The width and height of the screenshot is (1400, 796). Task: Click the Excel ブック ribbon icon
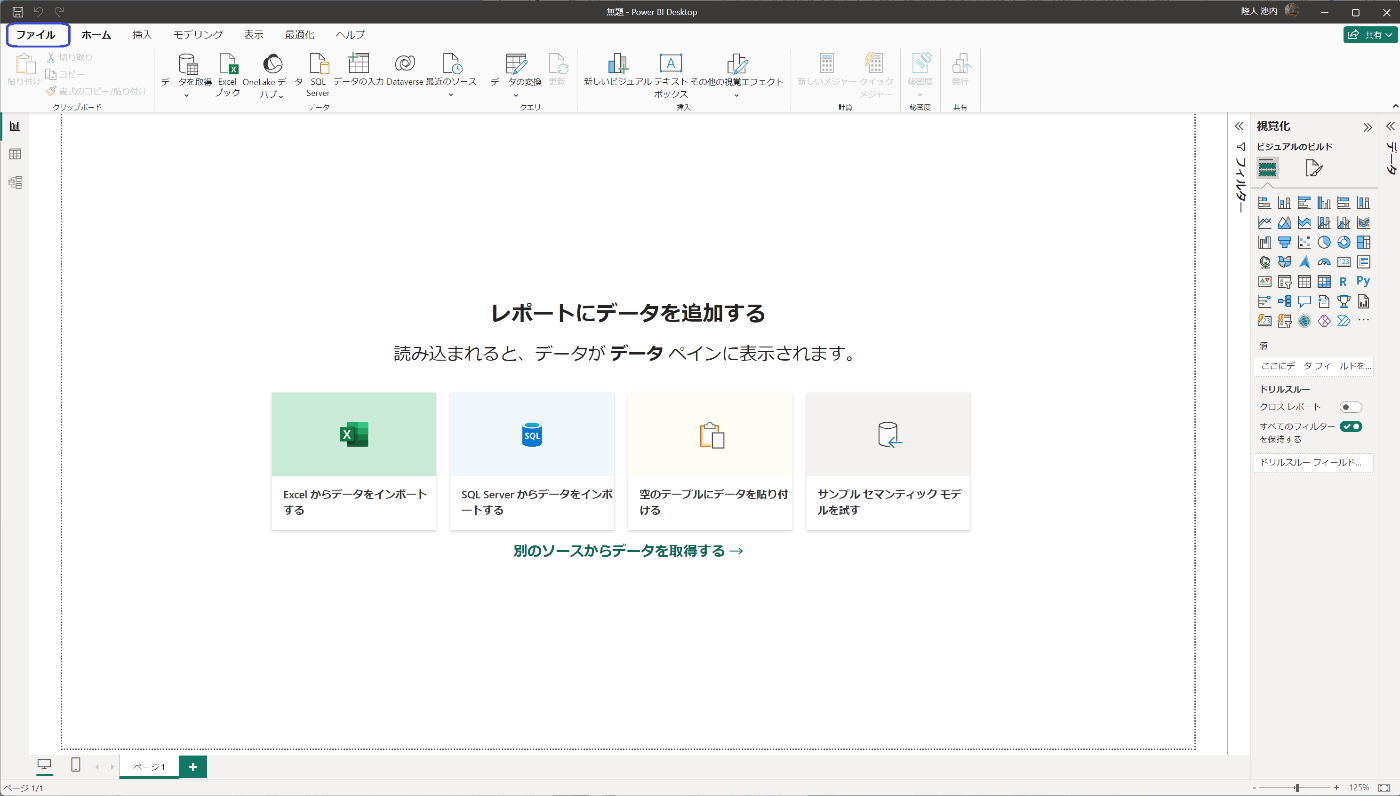click(228, 75)
